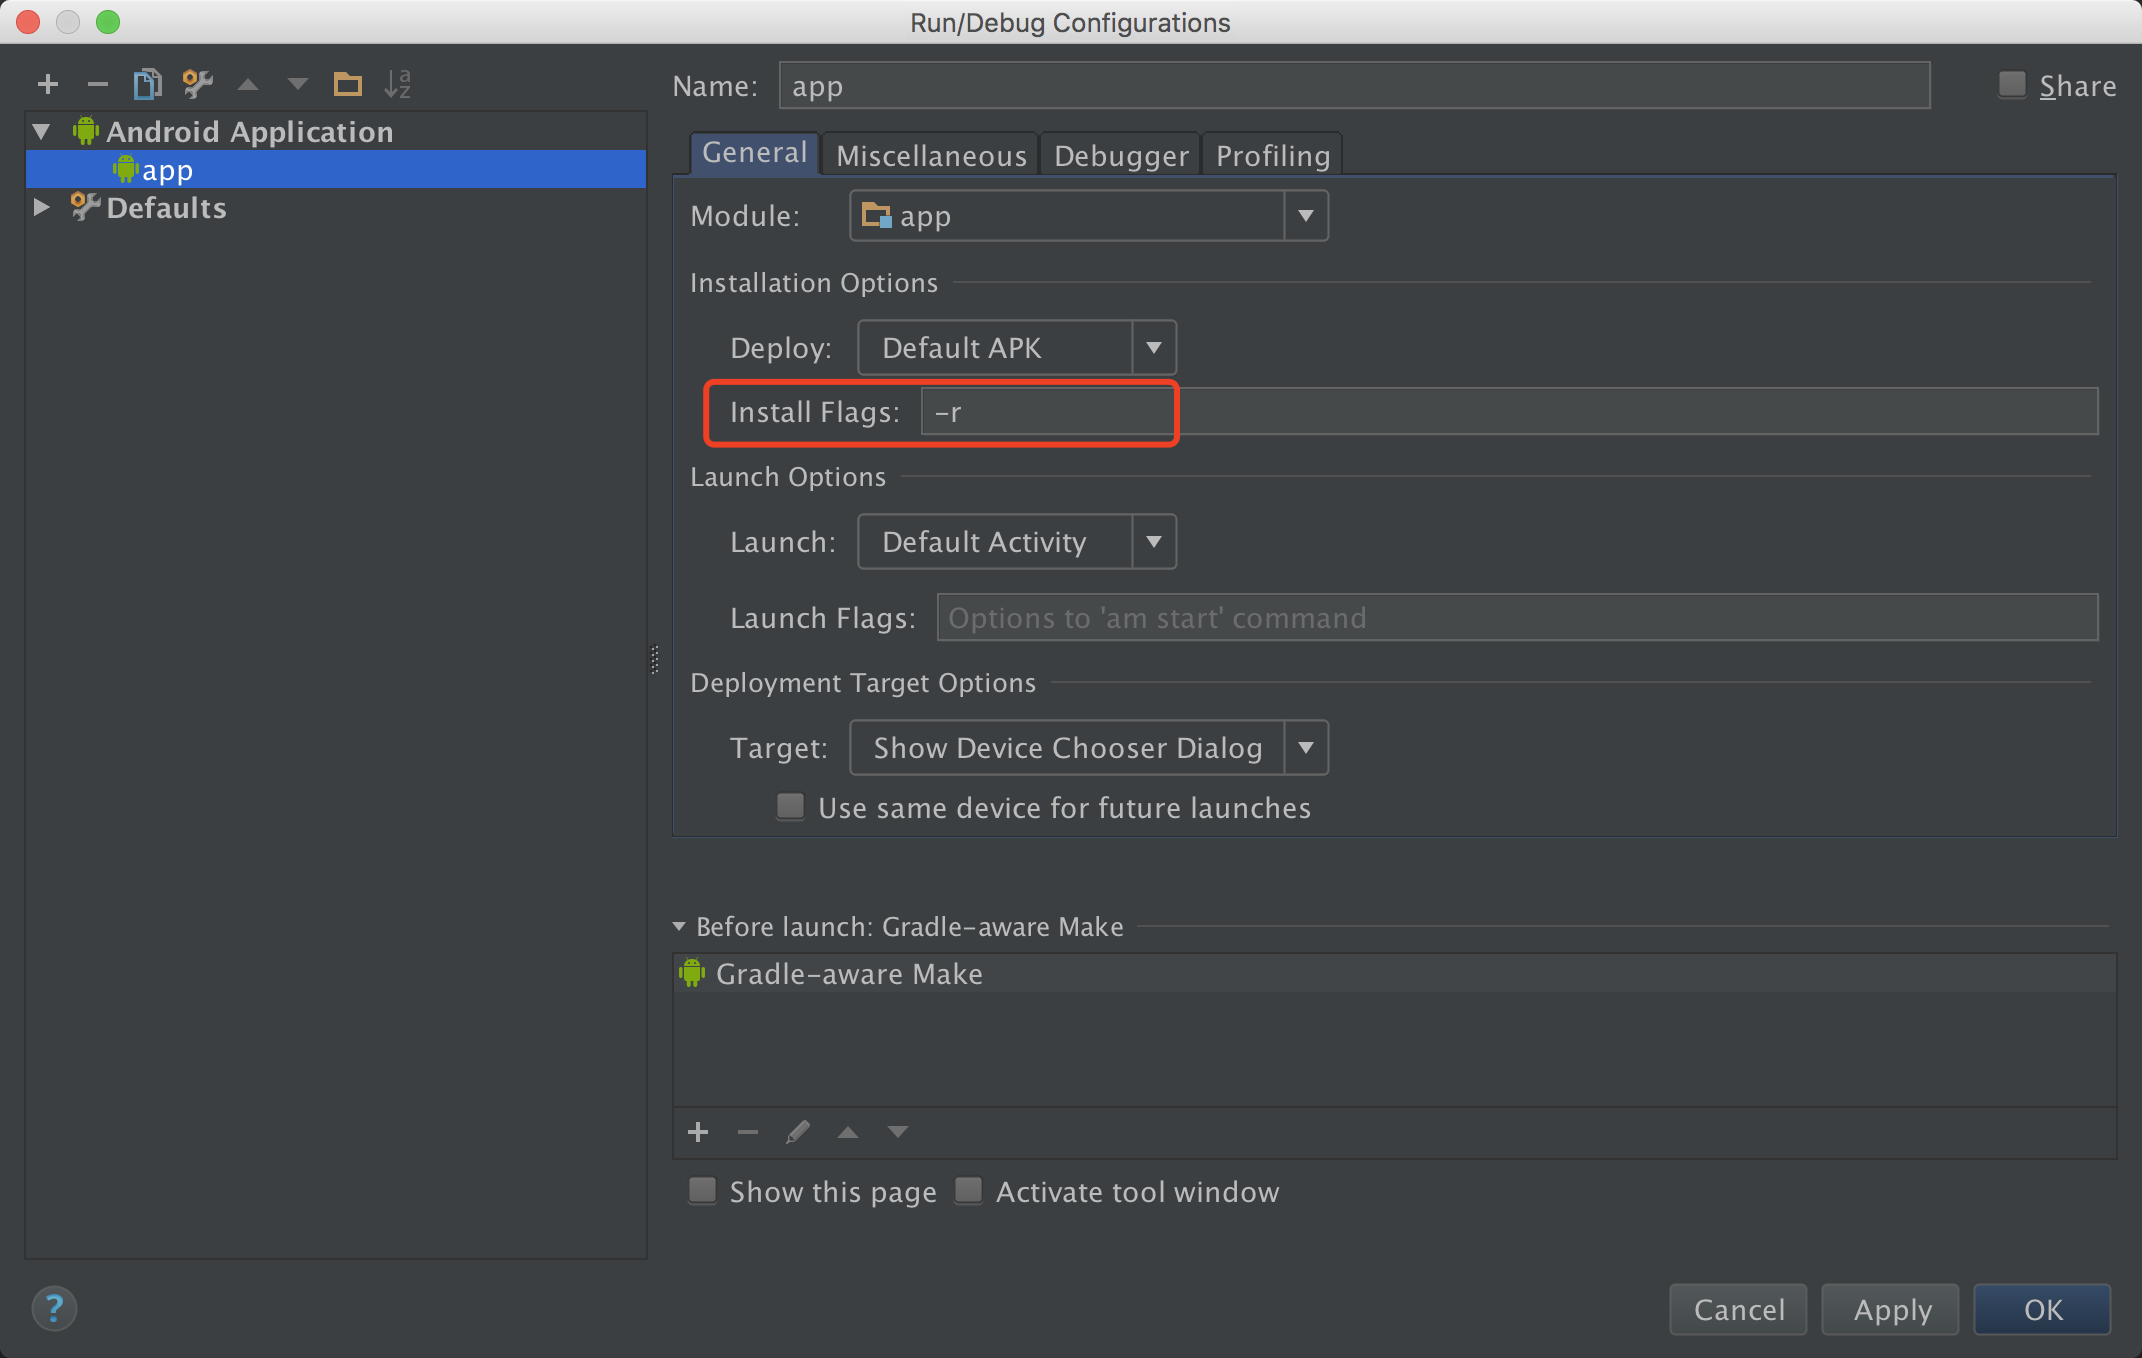
Task: Expand the Defaults tree node
Action: (x=41, y=207)
